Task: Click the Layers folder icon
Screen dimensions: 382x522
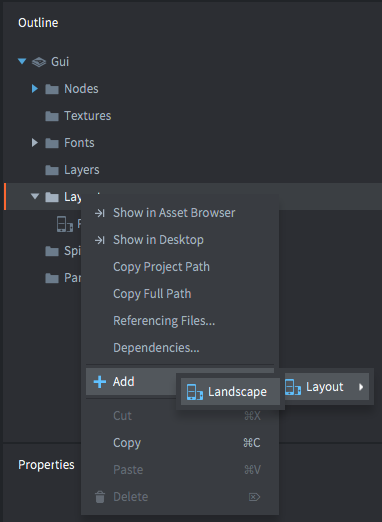Action: point(52,170)
